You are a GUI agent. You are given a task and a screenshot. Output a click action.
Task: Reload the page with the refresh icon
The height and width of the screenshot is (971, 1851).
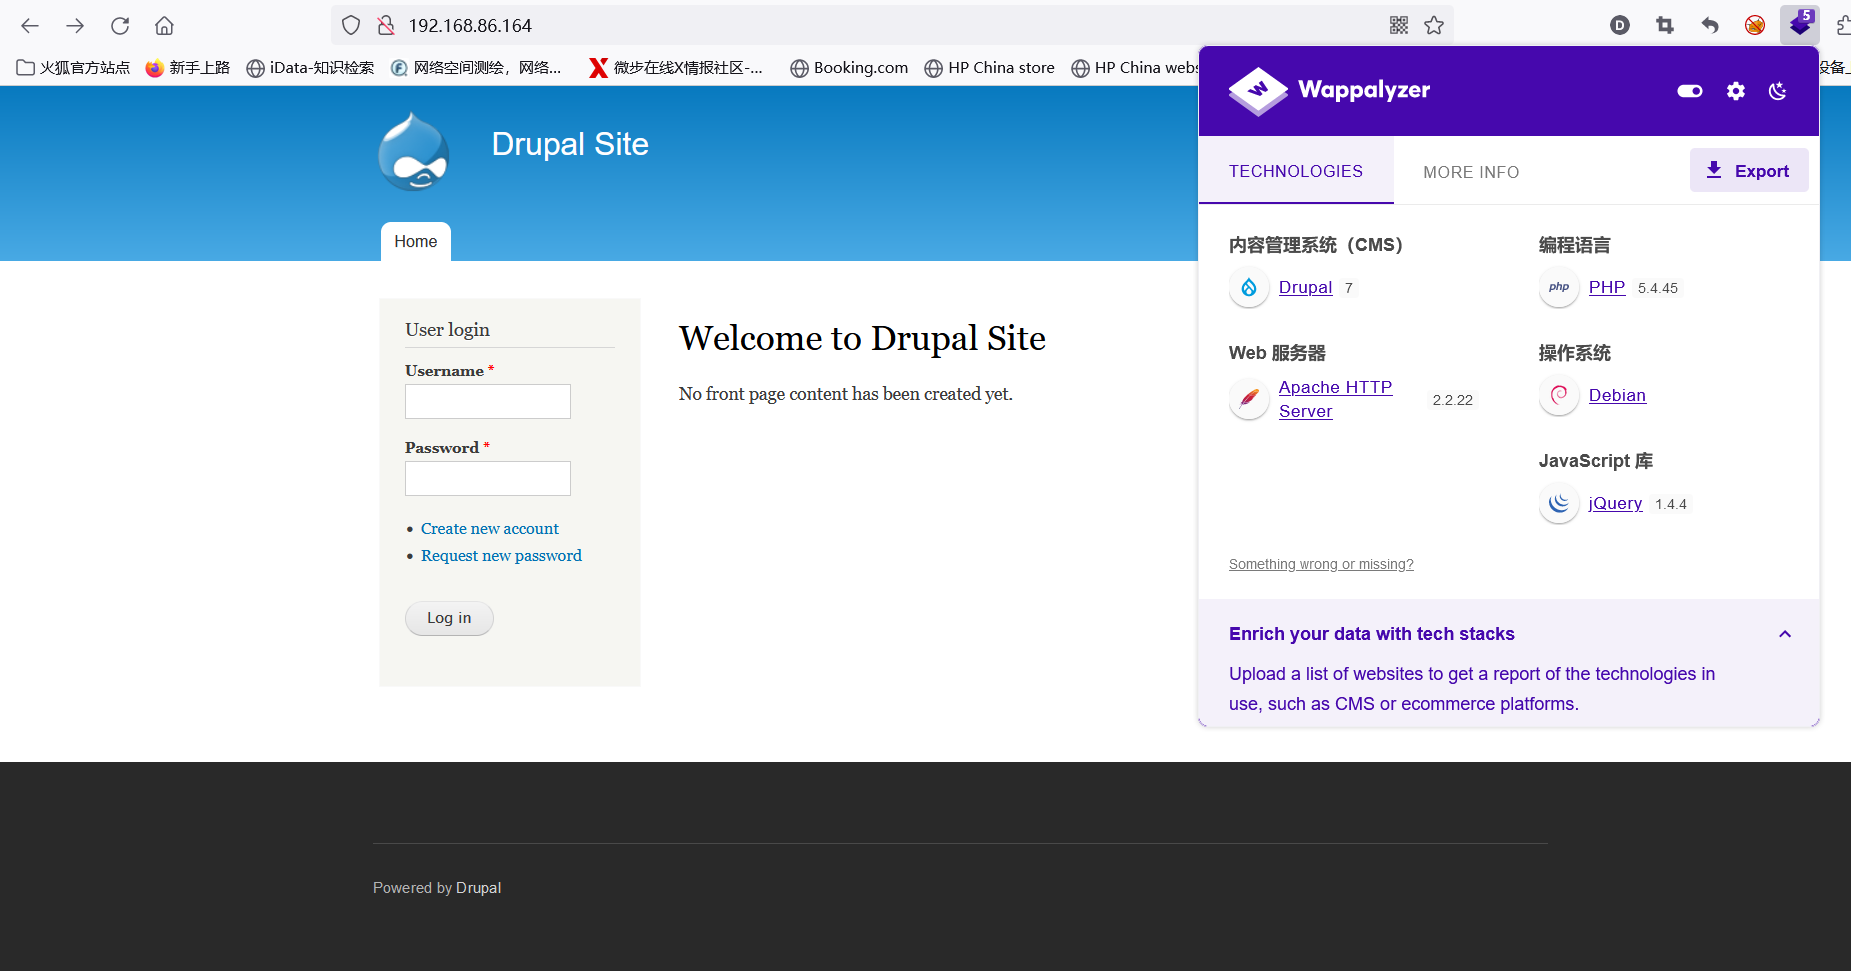tap(120, 25)
